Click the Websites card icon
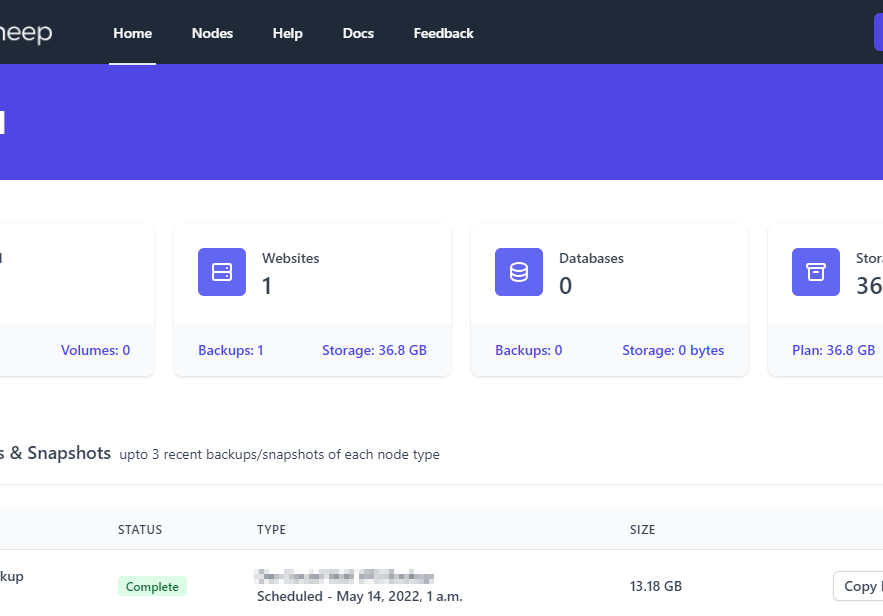This screenshot has height=616, width=883. (x=222, y=271)
